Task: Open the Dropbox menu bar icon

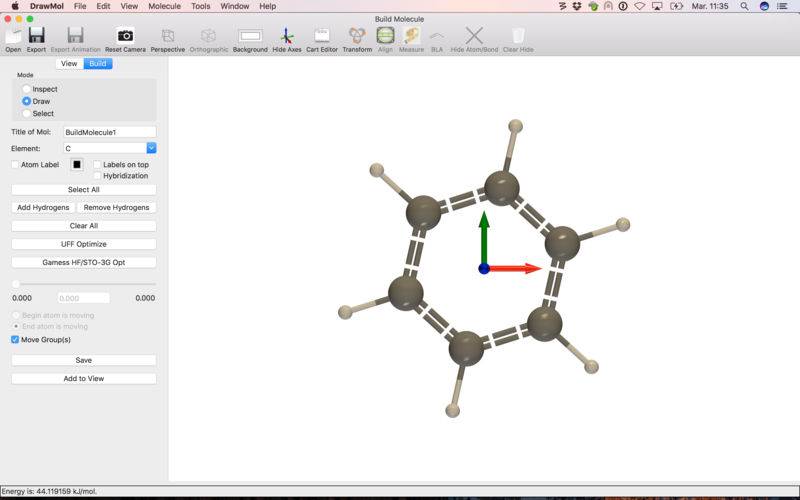Action: click(577, 6)
